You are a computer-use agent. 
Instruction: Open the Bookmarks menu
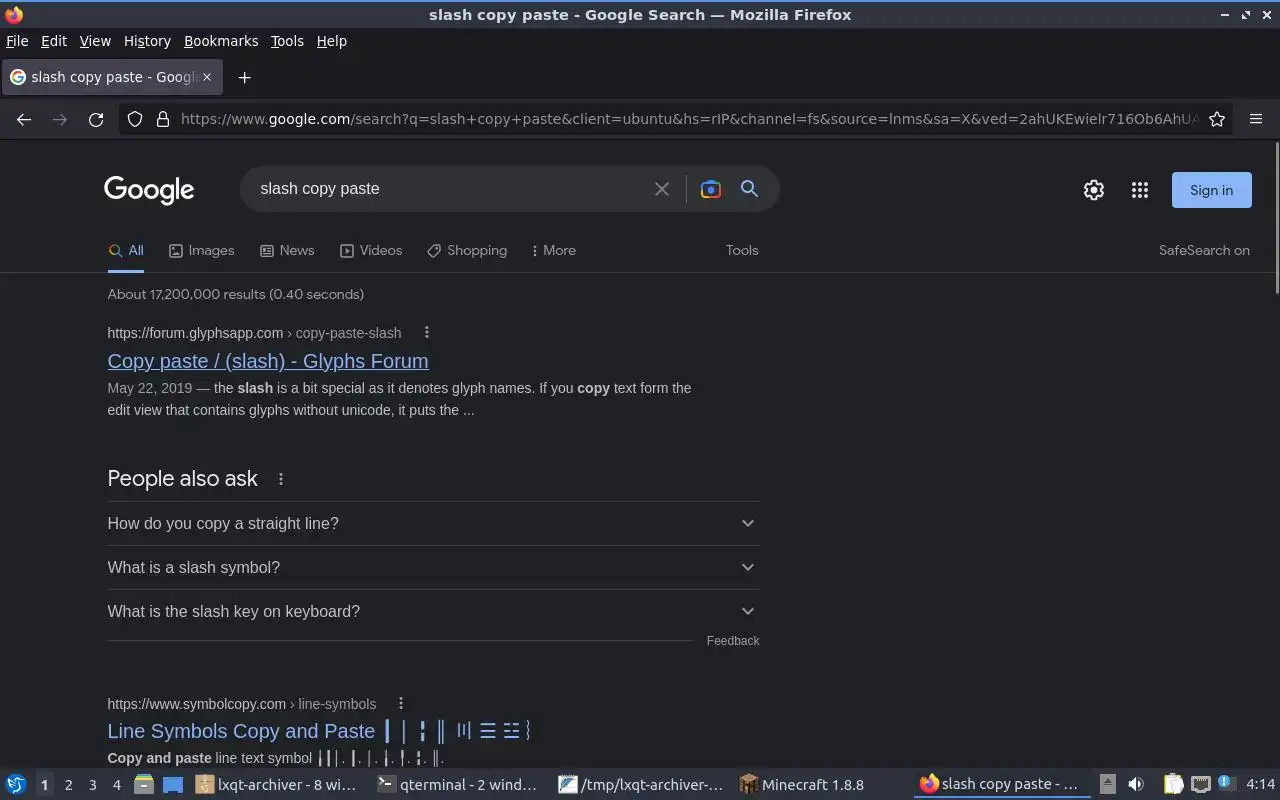[221, 41]
